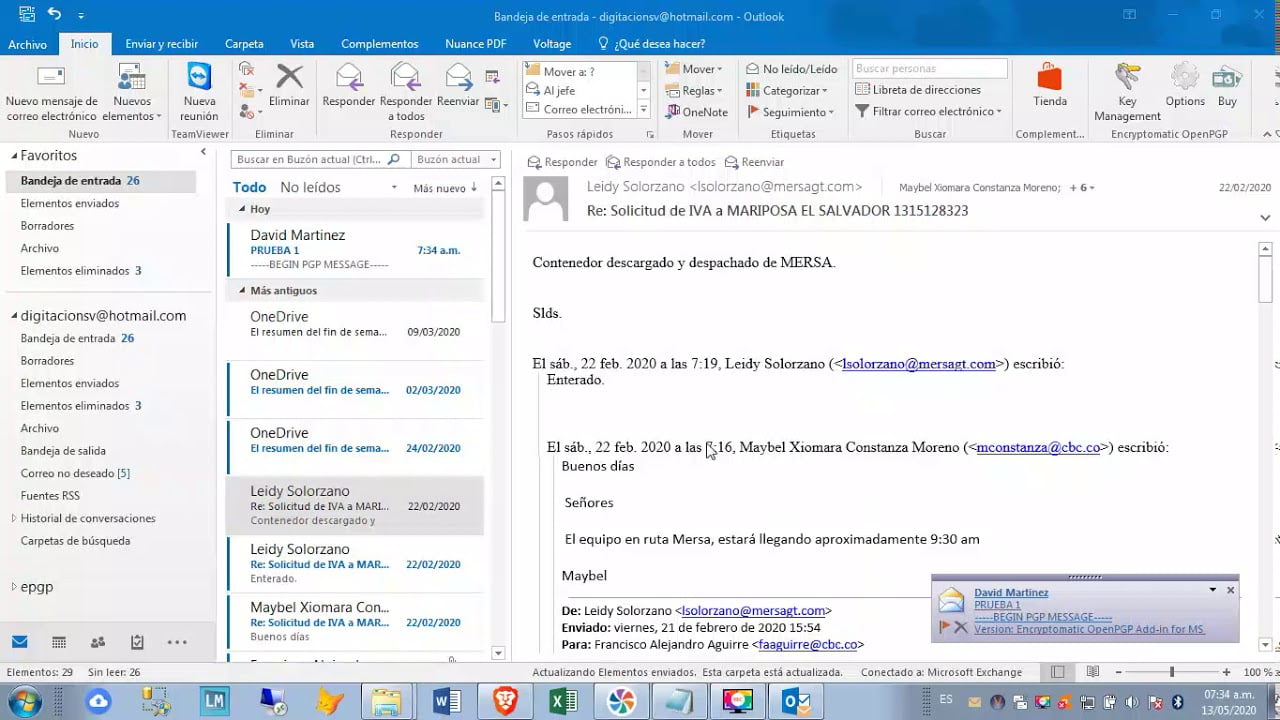Viewport: 1280px width, 720px height.
Task: Open the David Martinez PRUEBA 1 email
Action: coord(355,249)
